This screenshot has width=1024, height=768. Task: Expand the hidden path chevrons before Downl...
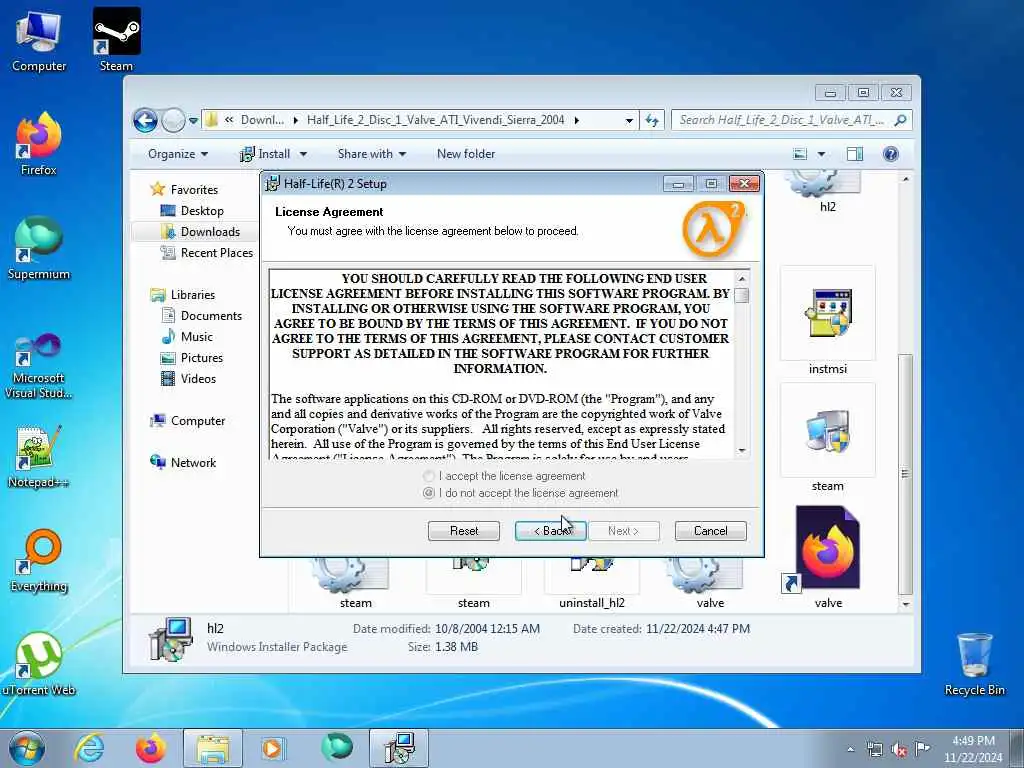pyautogui.click(x=229, y=120)
